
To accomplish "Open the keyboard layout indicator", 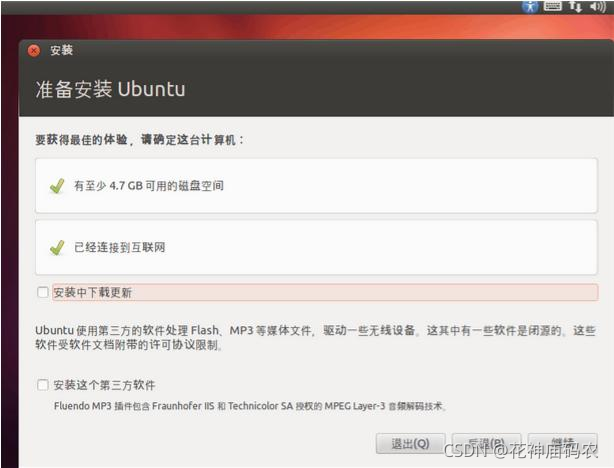I will 552,5.
